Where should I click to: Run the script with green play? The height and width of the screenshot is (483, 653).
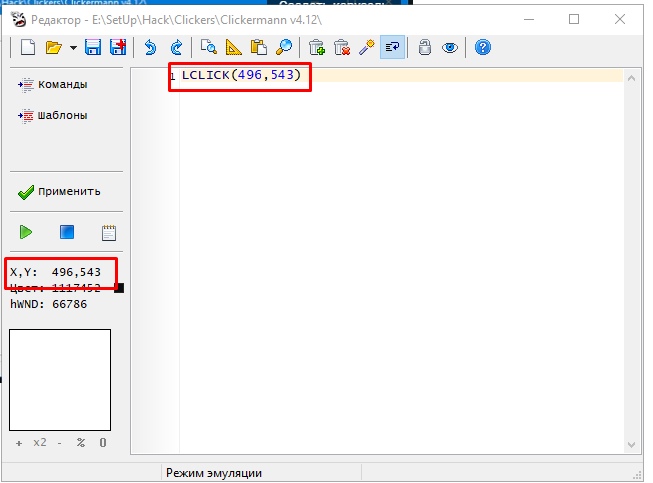click(x=26, y=232)
